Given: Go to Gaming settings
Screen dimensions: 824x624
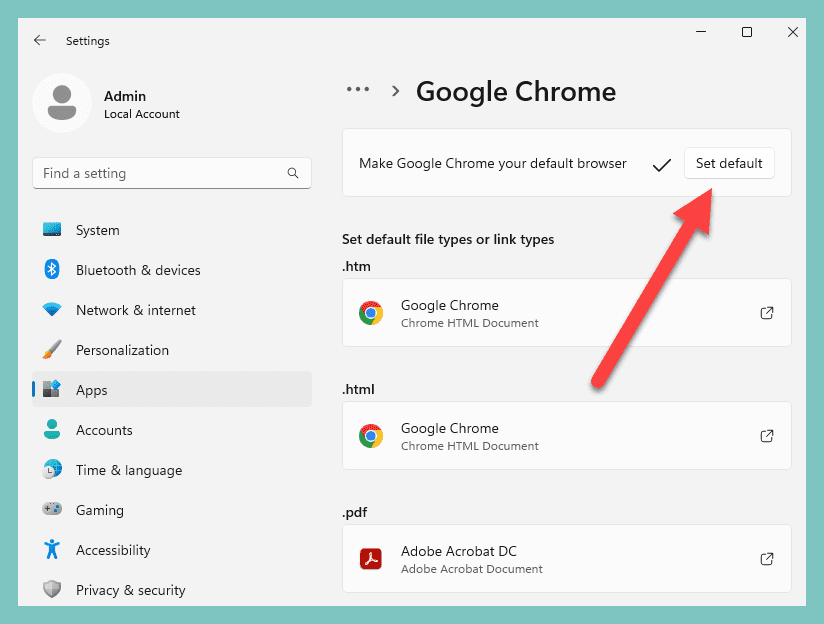Looking at the screenshot, I should pyautogui.click(x=172, y=510).
